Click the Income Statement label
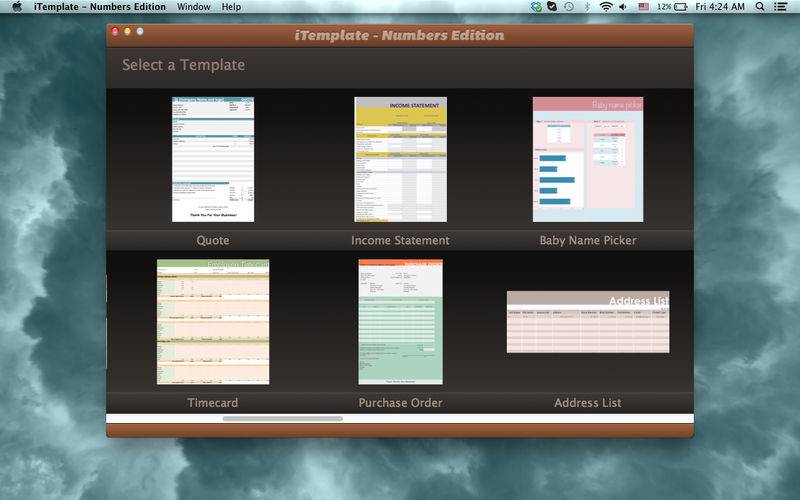800x500 pixels. [x=401, y=240]
